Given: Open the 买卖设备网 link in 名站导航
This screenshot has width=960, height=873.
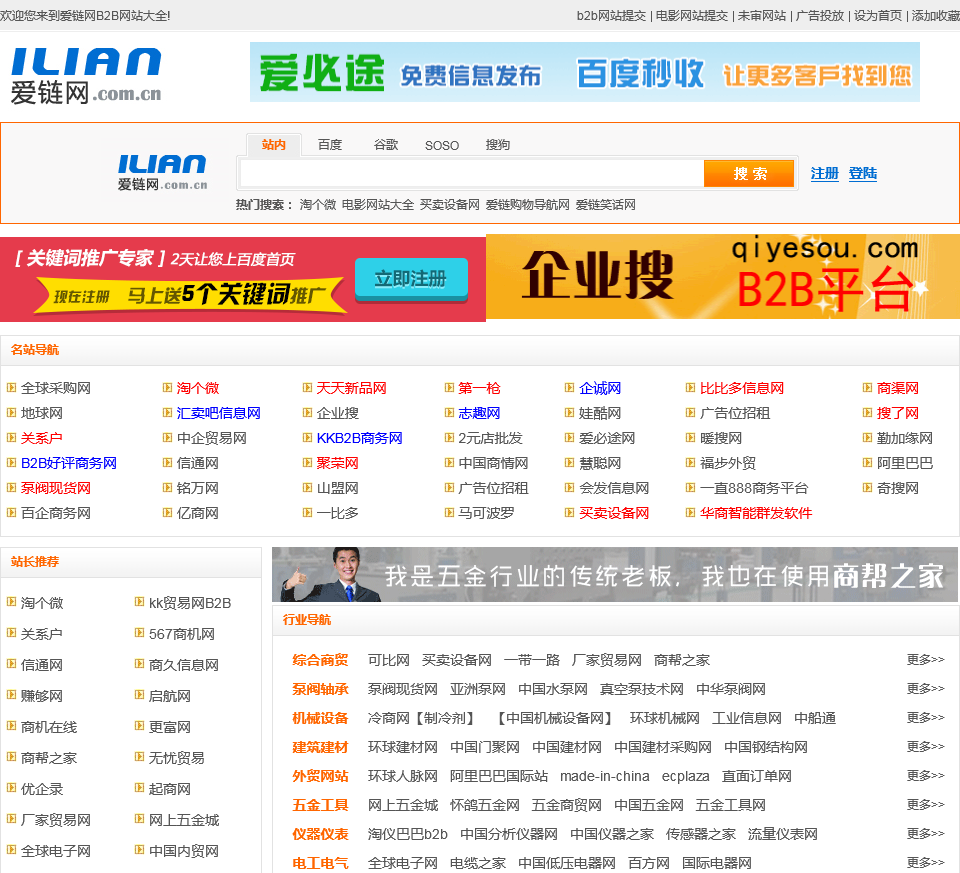Looking at the screenshot, I should coord(614,514).
